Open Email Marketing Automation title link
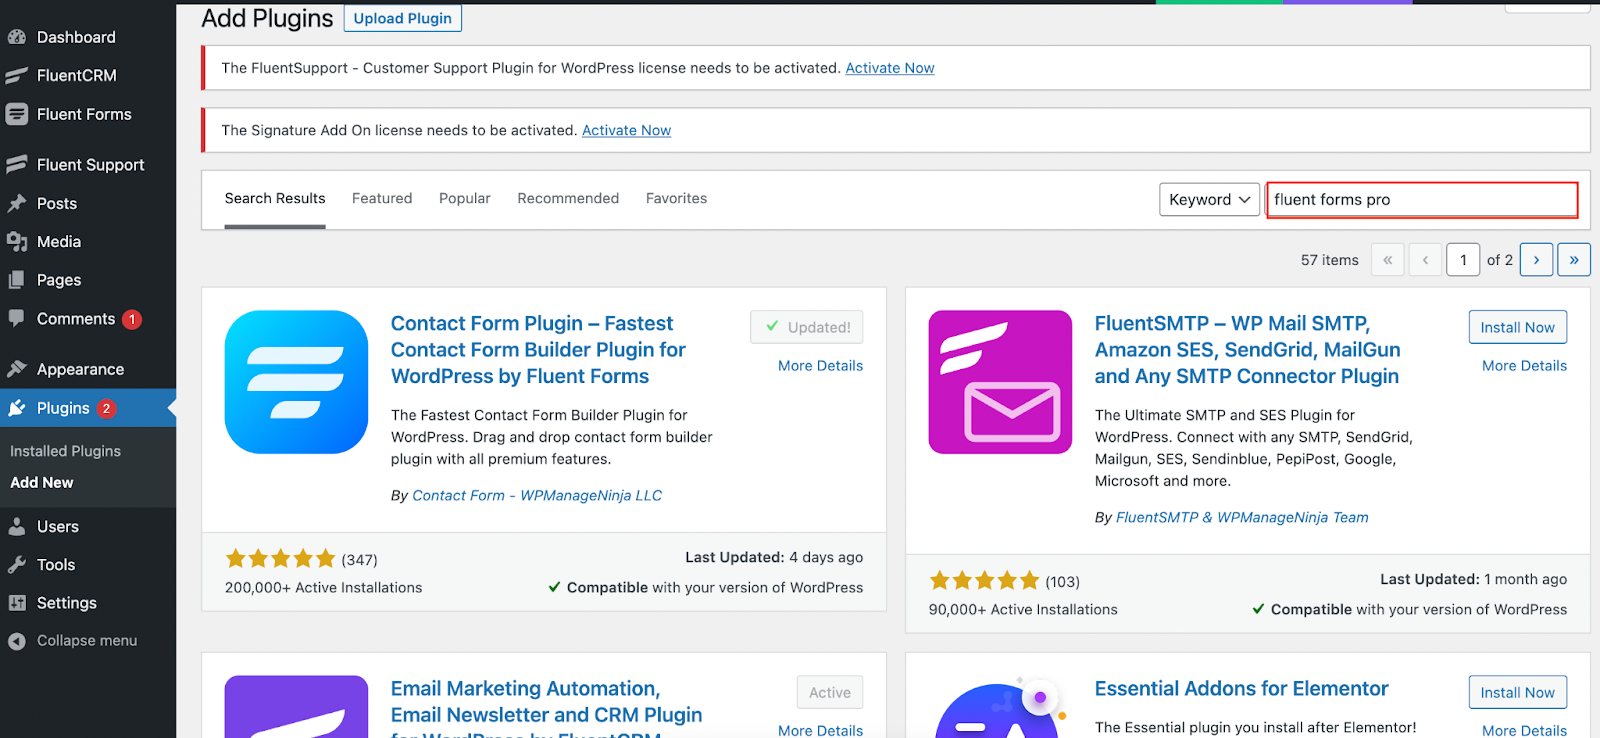 [x=546, y=707]
